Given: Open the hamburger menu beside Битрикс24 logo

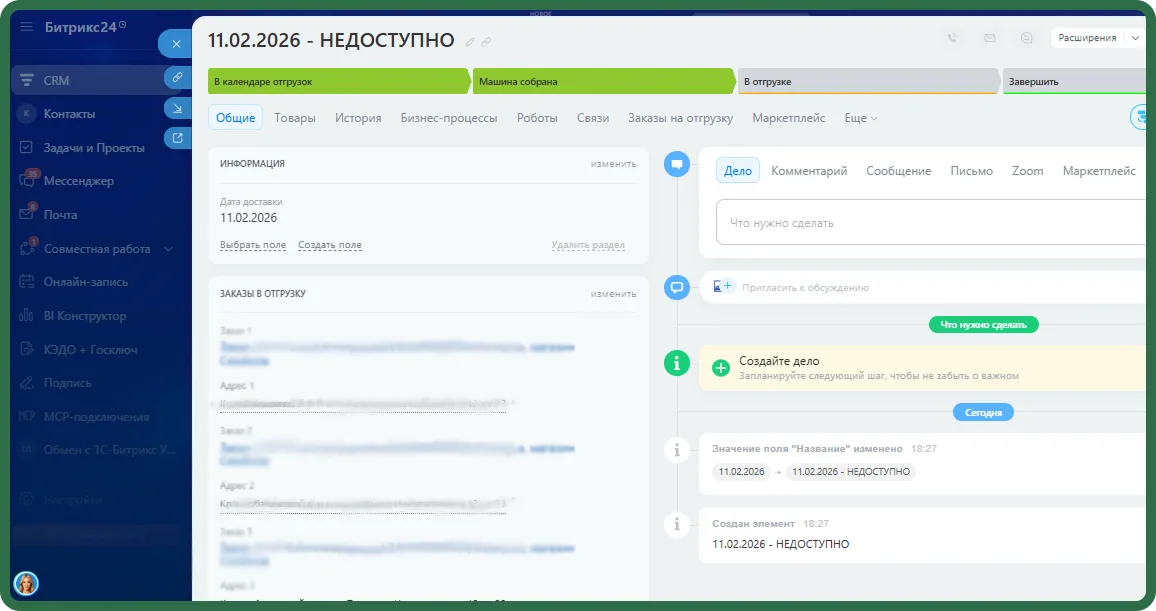Looking at the screenshot, I should click(27, 27).
